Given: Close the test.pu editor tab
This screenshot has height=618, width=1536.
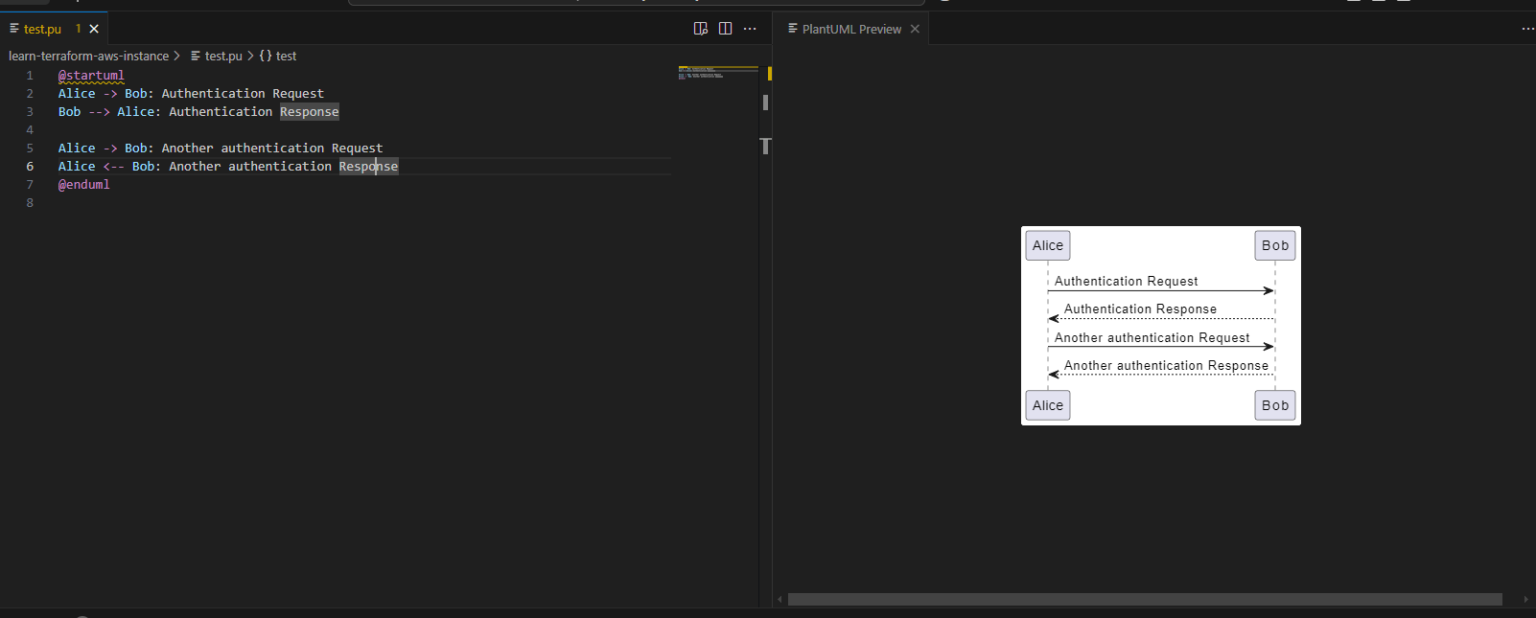Looking at the screenshot, I should click(x=93, y=28).
